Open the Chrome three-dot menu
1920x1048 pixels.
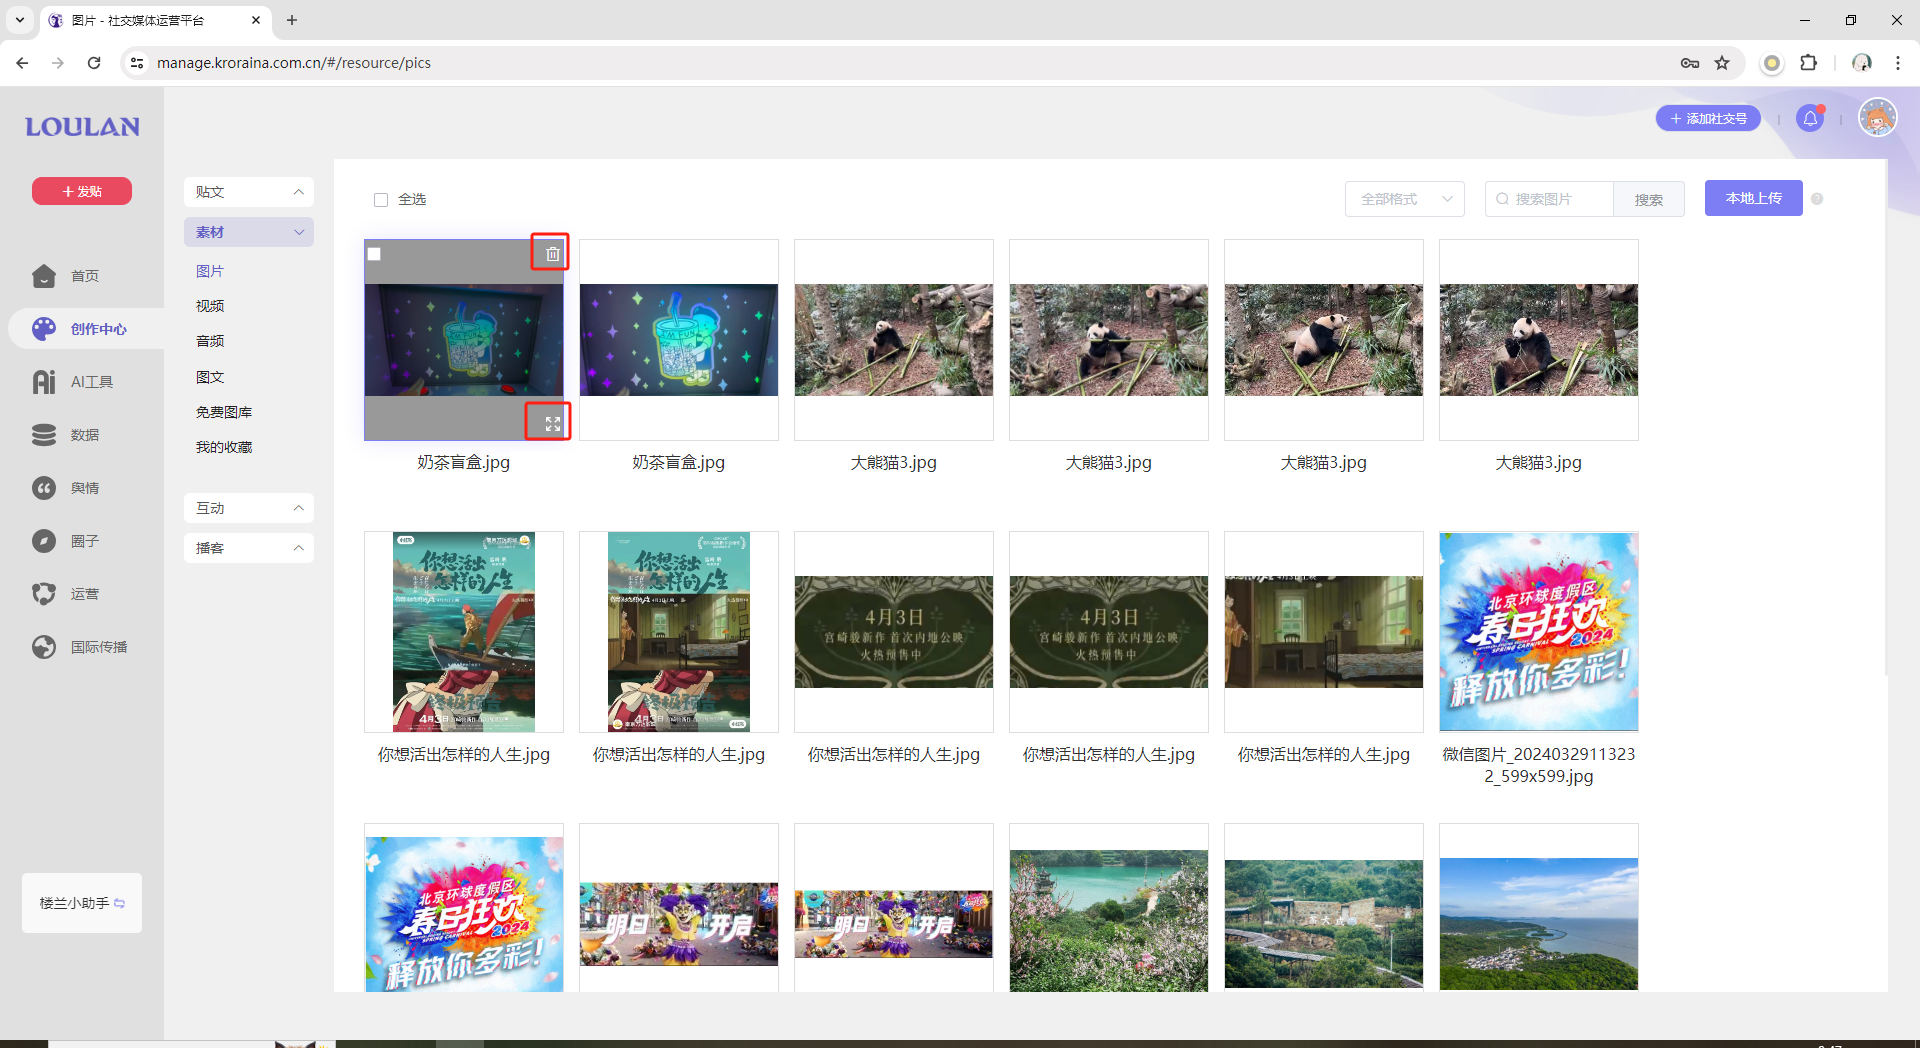tap(1897, 63)
